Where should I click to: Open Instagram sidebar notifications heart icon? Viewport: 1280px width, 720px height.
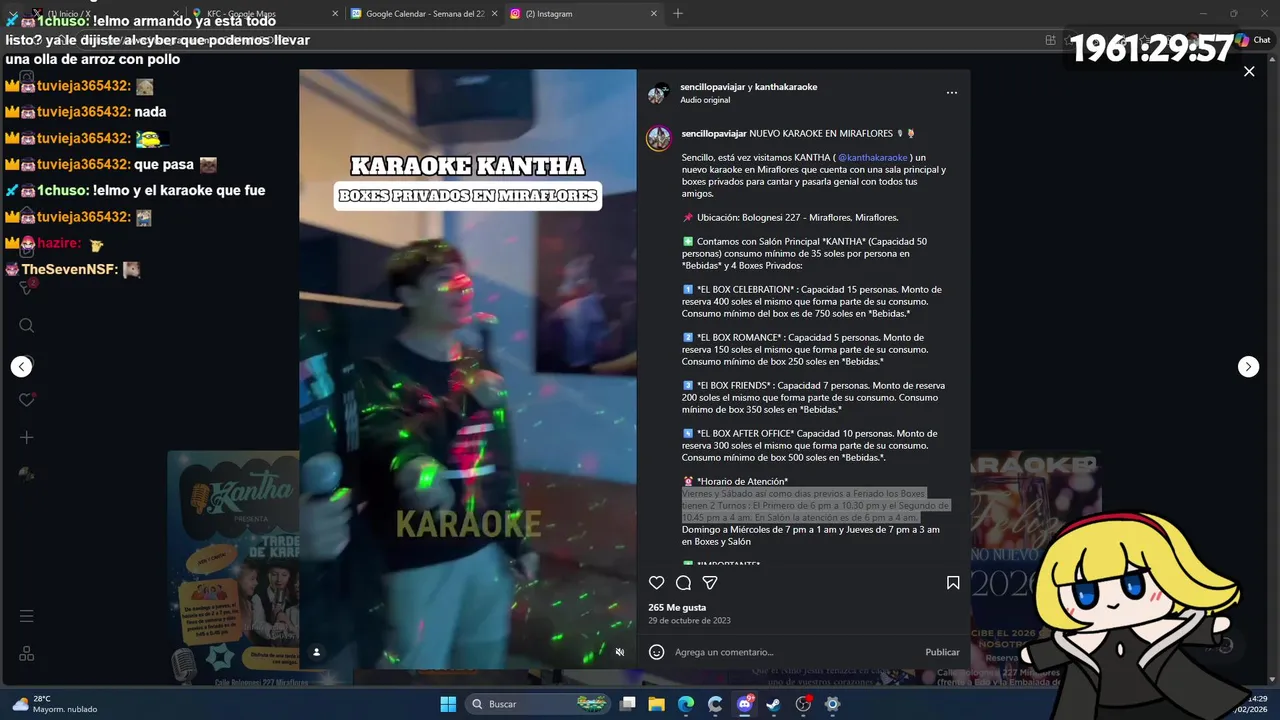click(27, 400)
